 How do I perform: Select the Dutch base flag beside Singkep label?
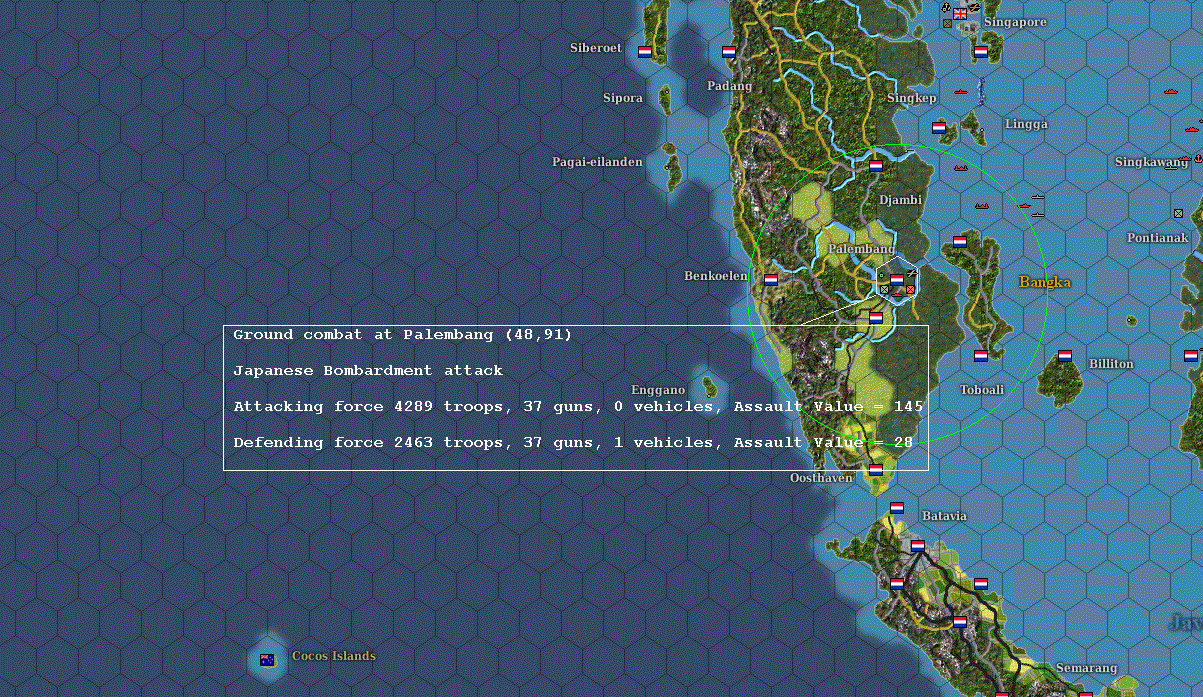(939, 128)
